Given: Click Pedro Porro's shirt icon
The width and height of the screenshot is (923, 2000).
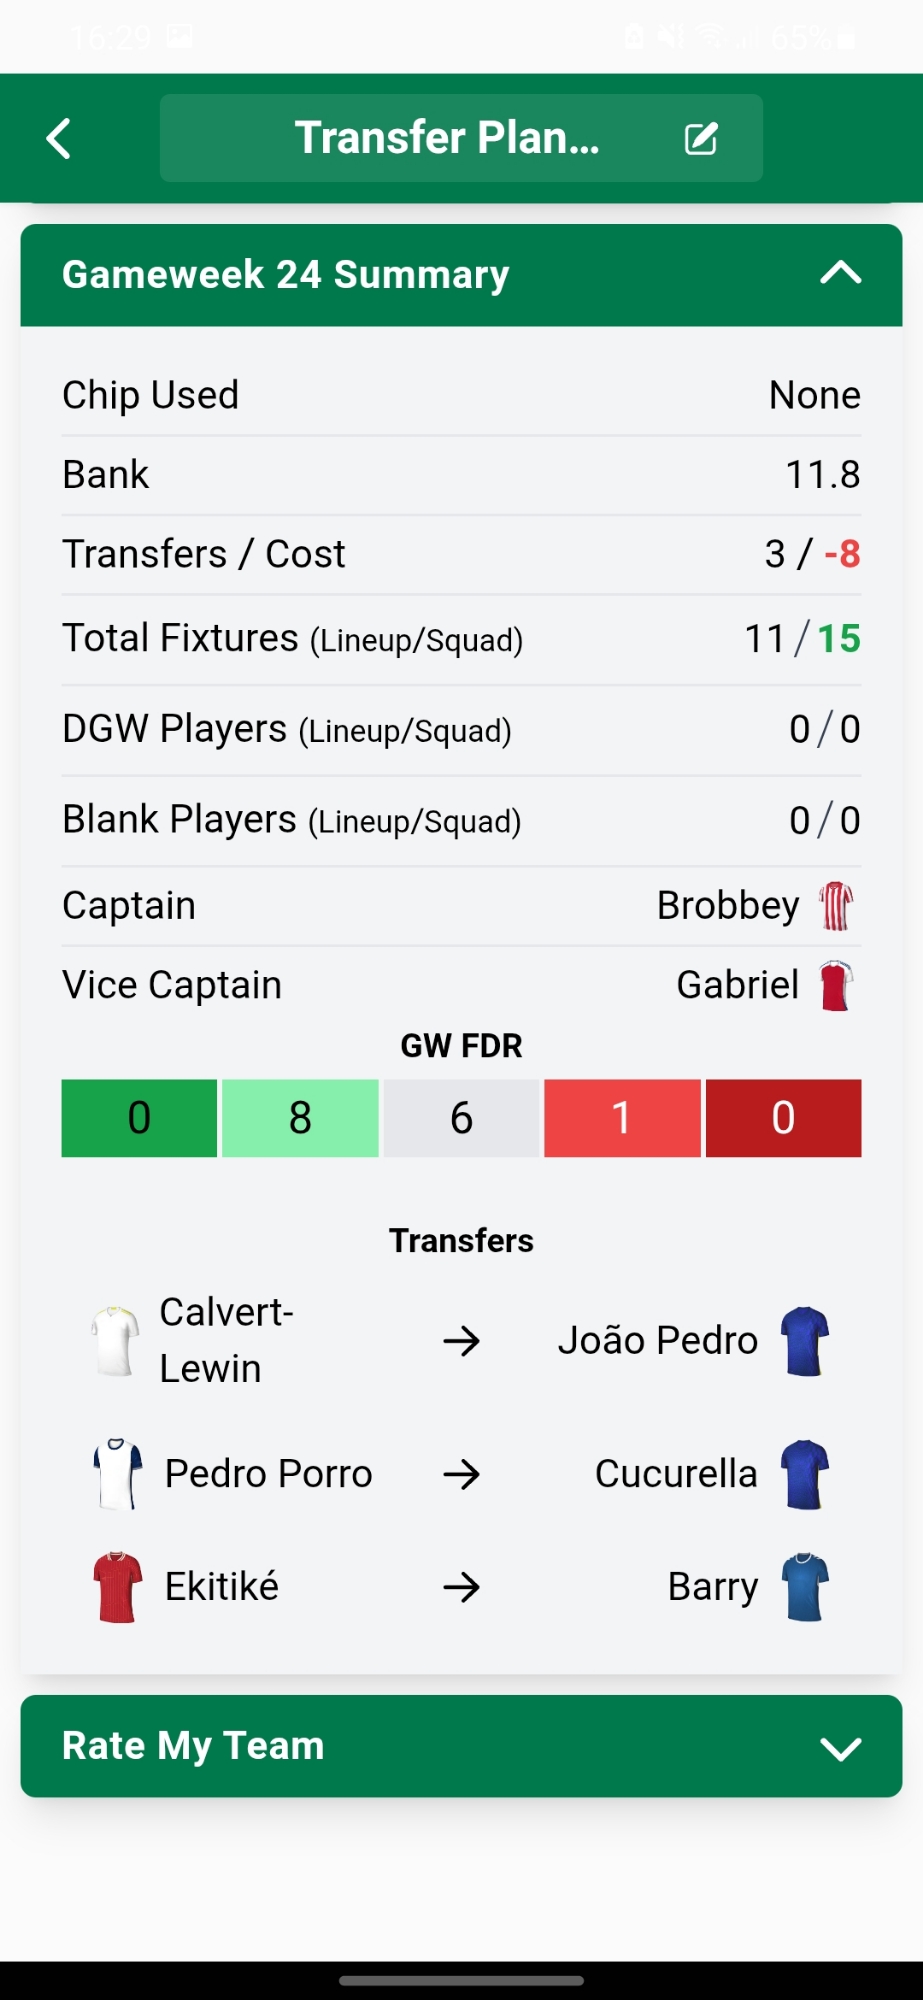Looking at the screenshot, I should click(118, 1474).
